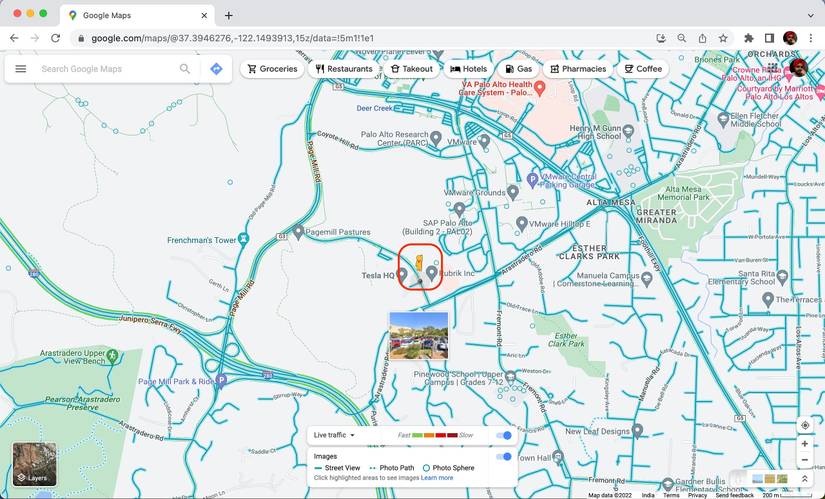Screen dimensions: 825x499
Task: Click the Privacy link in footer
Action: tap(697, 495)
